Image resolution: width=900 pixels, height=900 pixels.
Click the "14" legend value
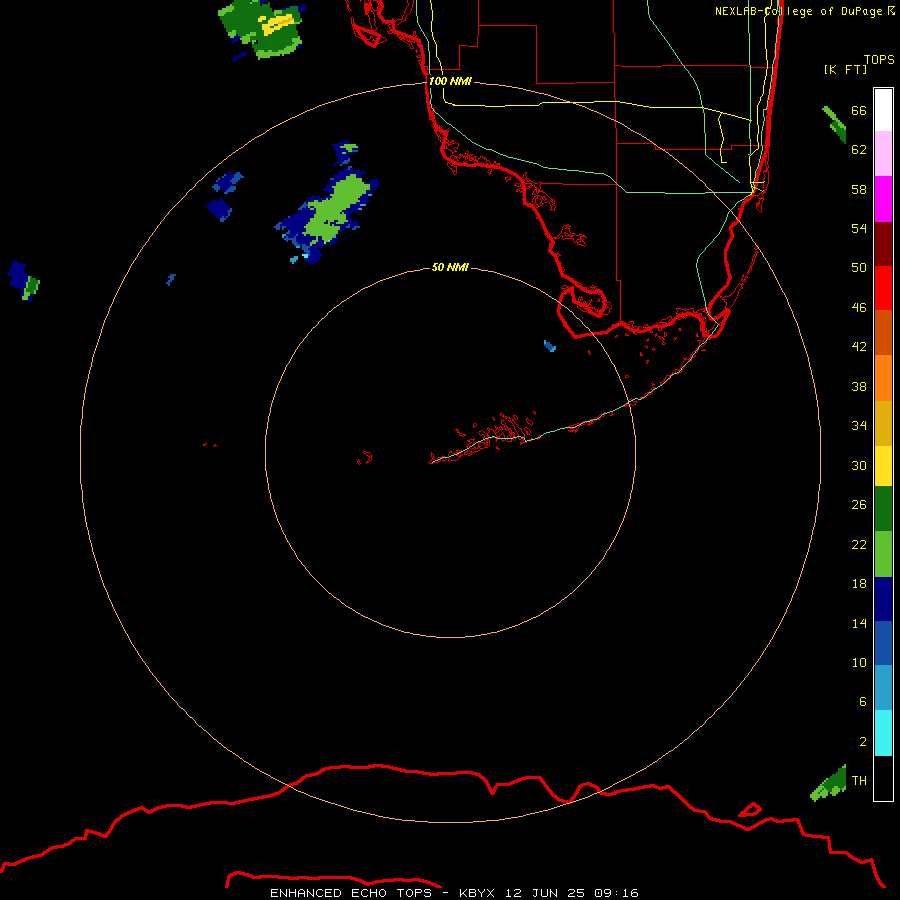pyautogui.click(x=859, y=623)
